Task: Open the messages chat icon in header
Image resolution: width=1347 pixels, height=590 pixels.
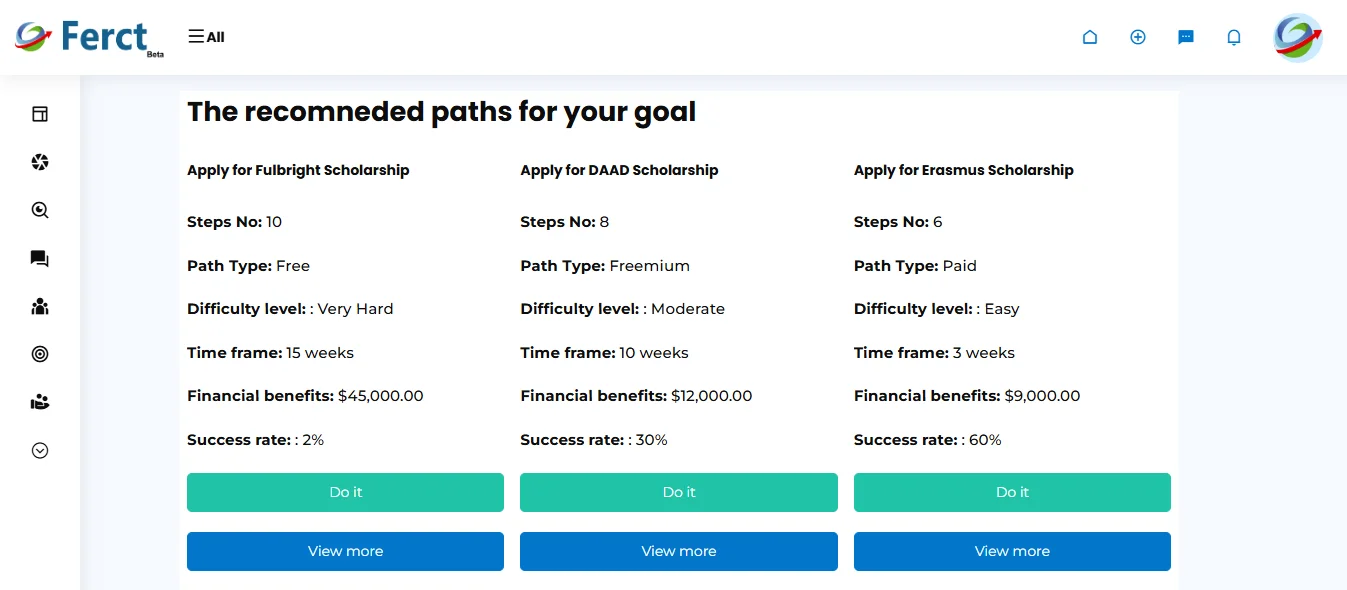Action: pos(1186,37)
